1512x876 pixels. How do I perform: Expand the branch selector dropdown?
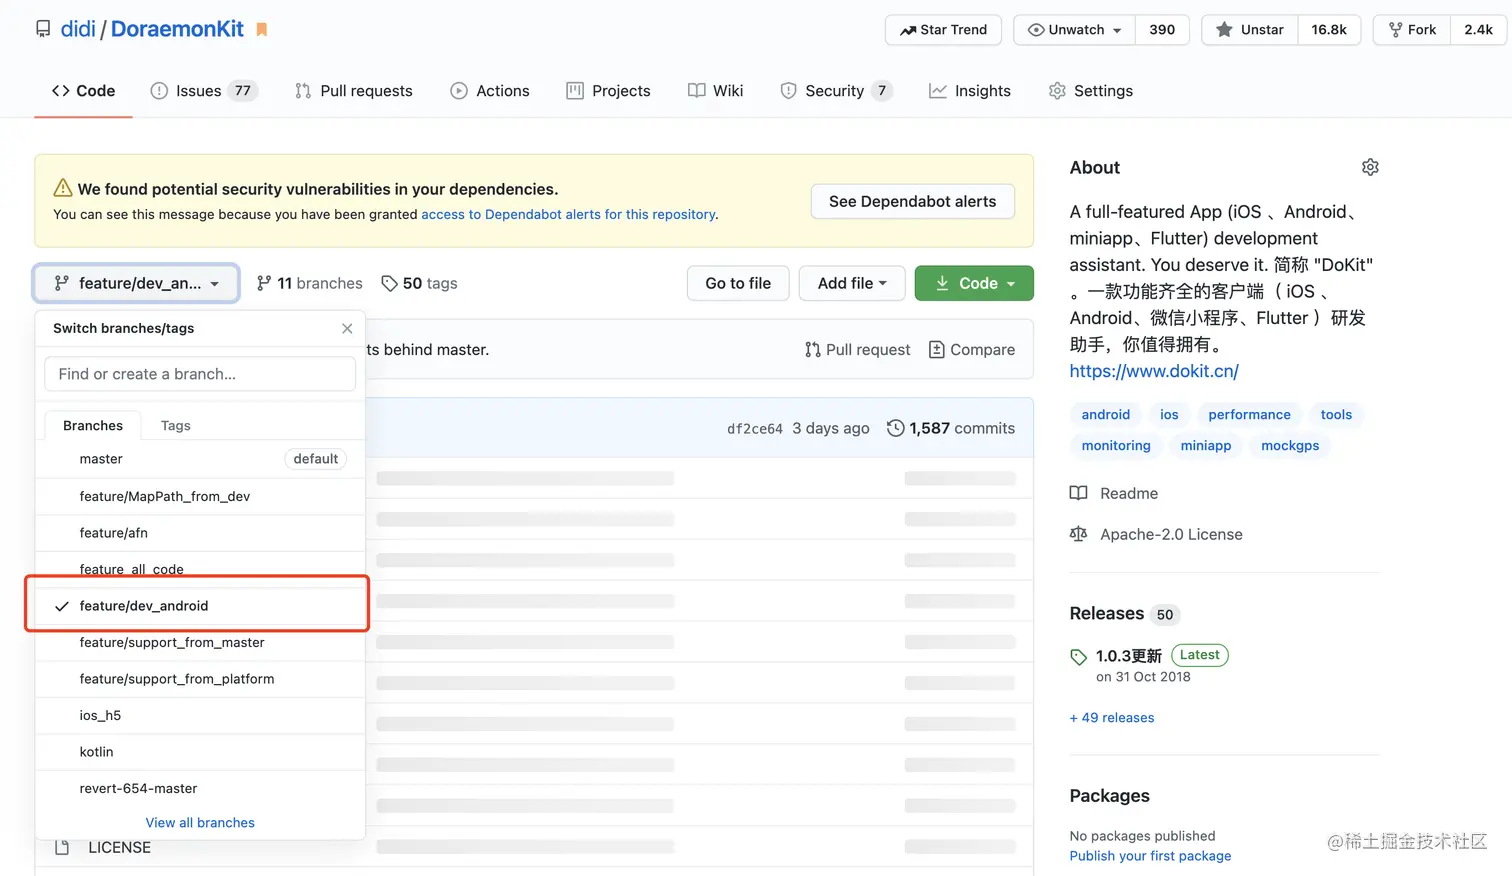(136, 284)
